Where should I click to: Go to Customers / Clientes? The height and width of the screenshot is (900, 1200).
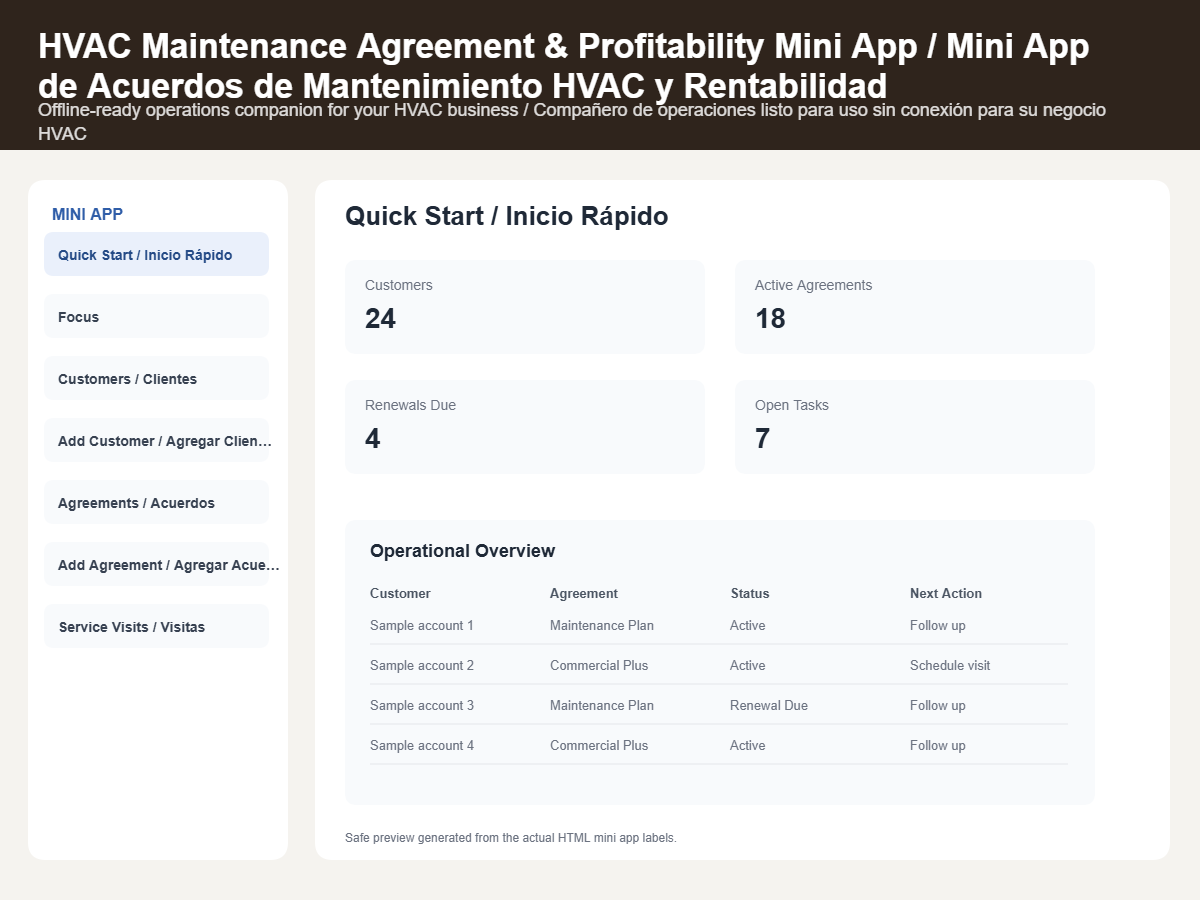(x=156, y=378)
